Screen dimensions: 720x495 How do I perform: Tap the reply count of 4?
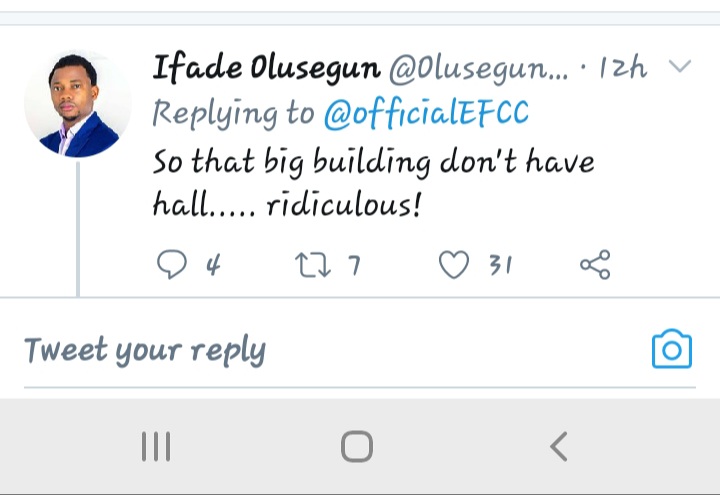(x=212, y=265)
